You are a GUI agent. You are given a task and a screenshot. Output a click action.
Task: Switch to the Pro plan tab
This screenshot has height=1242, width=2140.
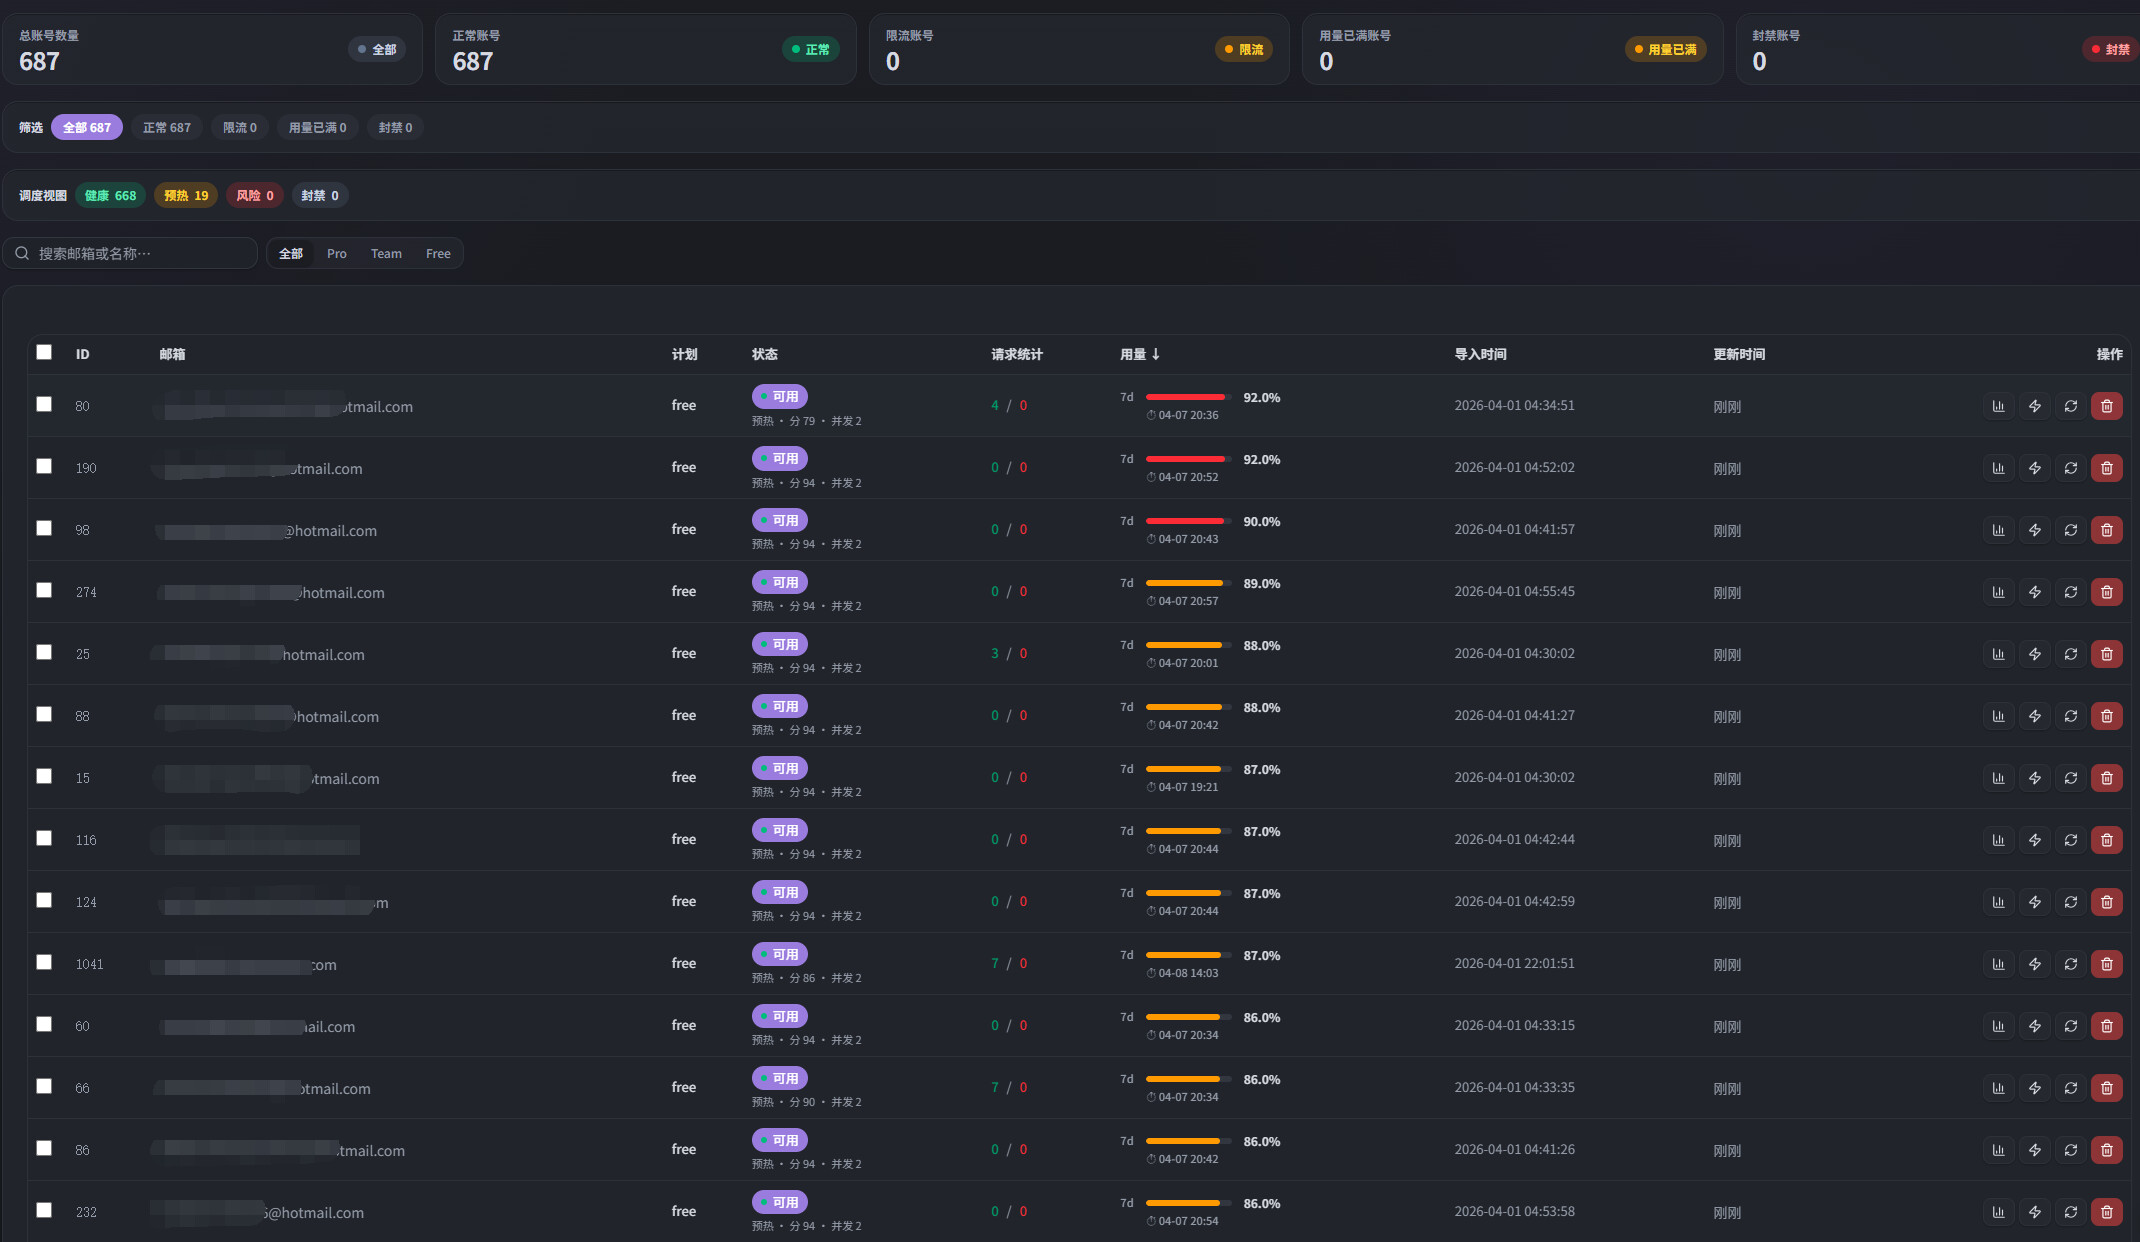[x=337, y=253]
